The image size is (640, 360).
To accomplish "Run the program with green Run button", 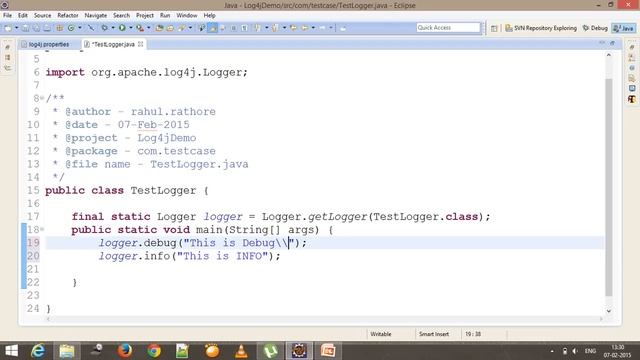I will pos(122,28).
